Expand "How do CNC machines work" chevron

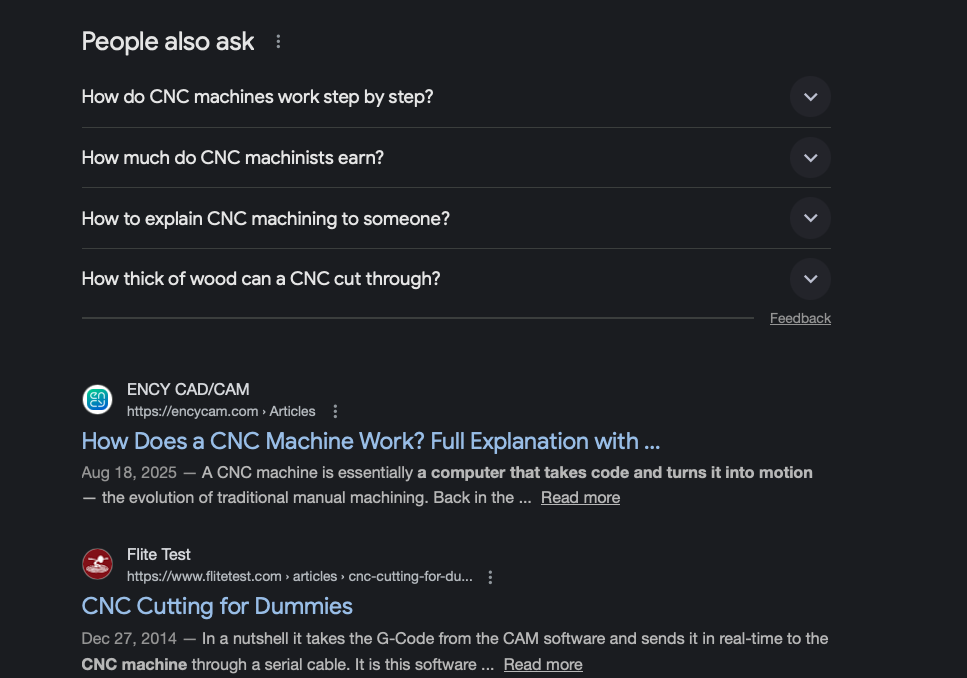pyautogui.click(x=810, y=97)
